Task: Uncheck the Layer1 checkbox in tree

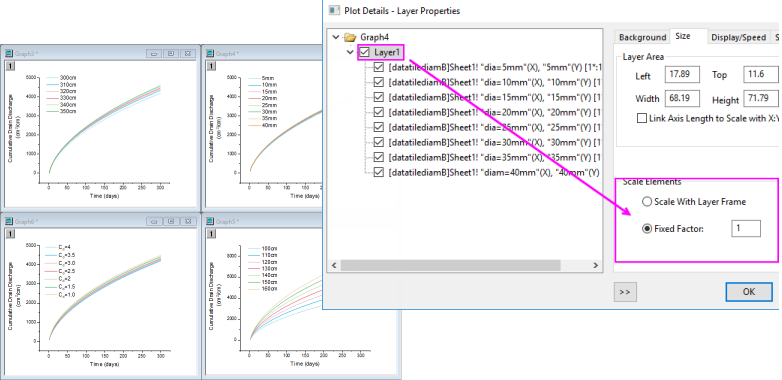Action: [x=365, y=52]
